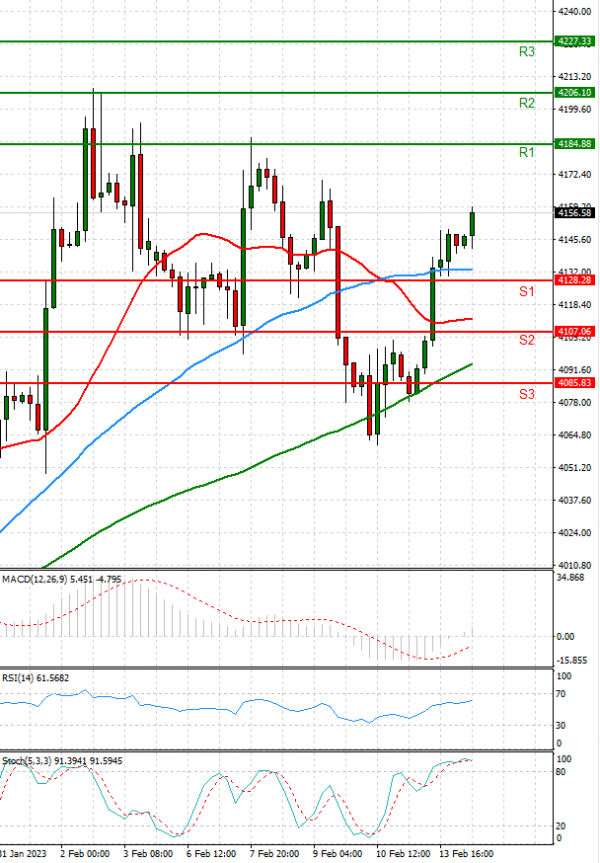Image resolution: width=600 pixels, height=863 pixels.
Task: Click the 4240.00 price scale value
Action: coord(574,12)
